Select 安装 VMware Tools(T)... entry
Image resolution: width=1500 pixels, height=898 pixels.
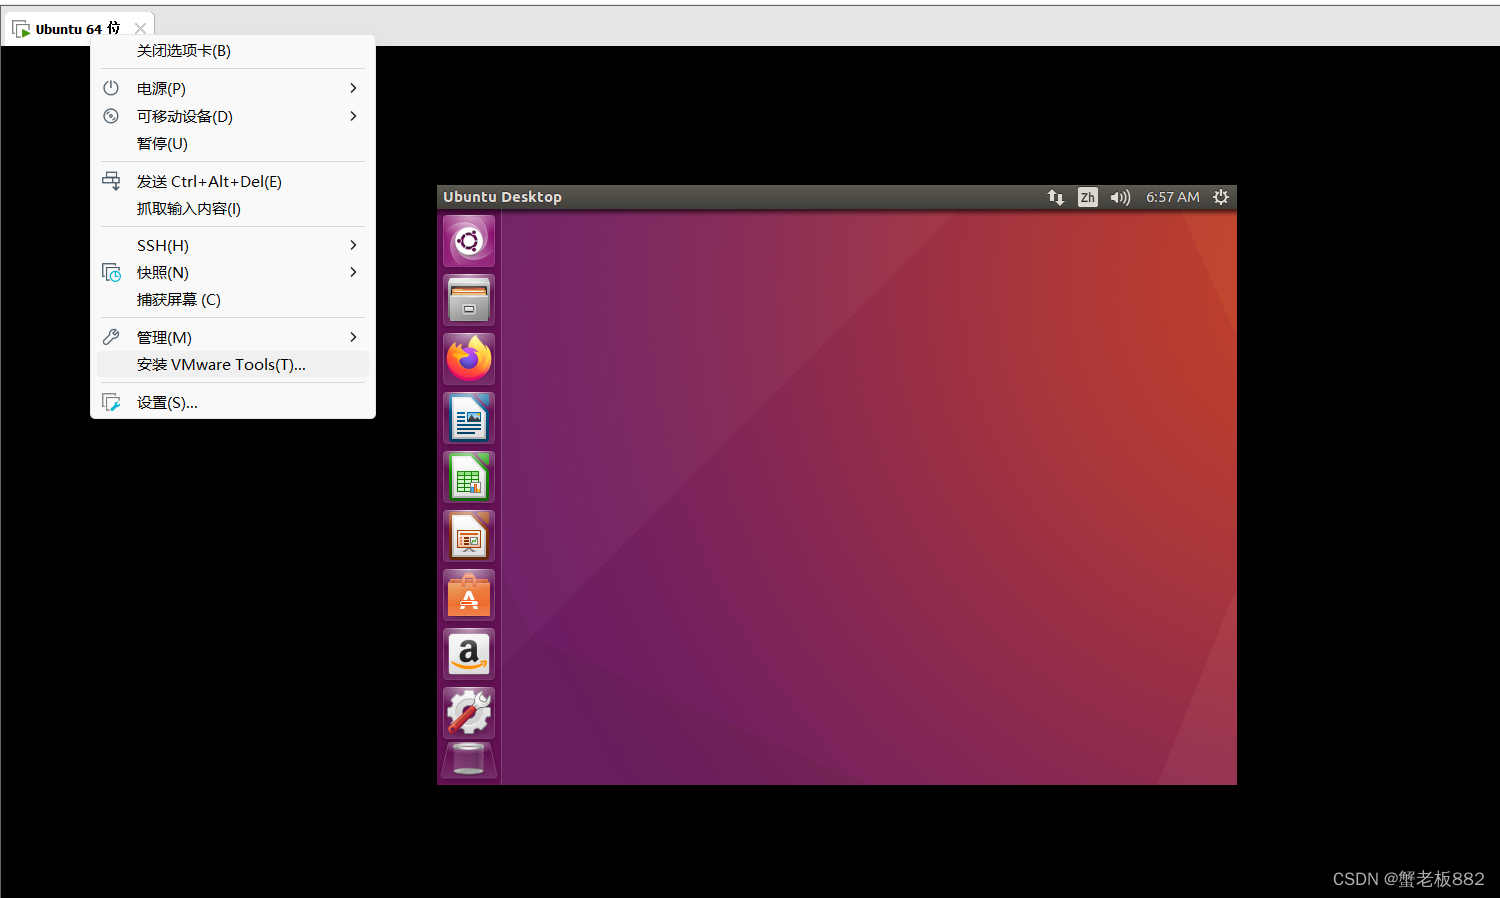(233, 365)
